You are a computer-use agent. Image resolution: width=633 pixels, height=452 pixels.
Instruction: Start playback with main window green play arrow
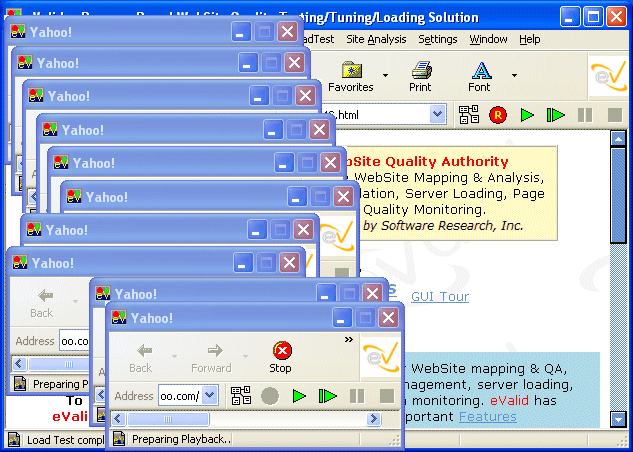pyautogui.click(x=527, y=115)
